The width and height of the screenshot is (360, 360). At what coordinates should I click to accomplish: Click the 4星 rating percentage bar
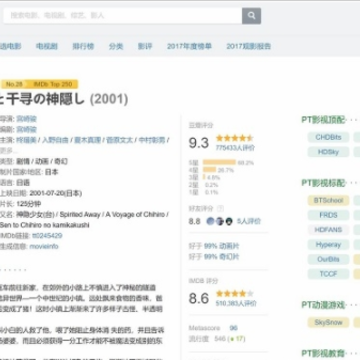click(x=209, y=170)
